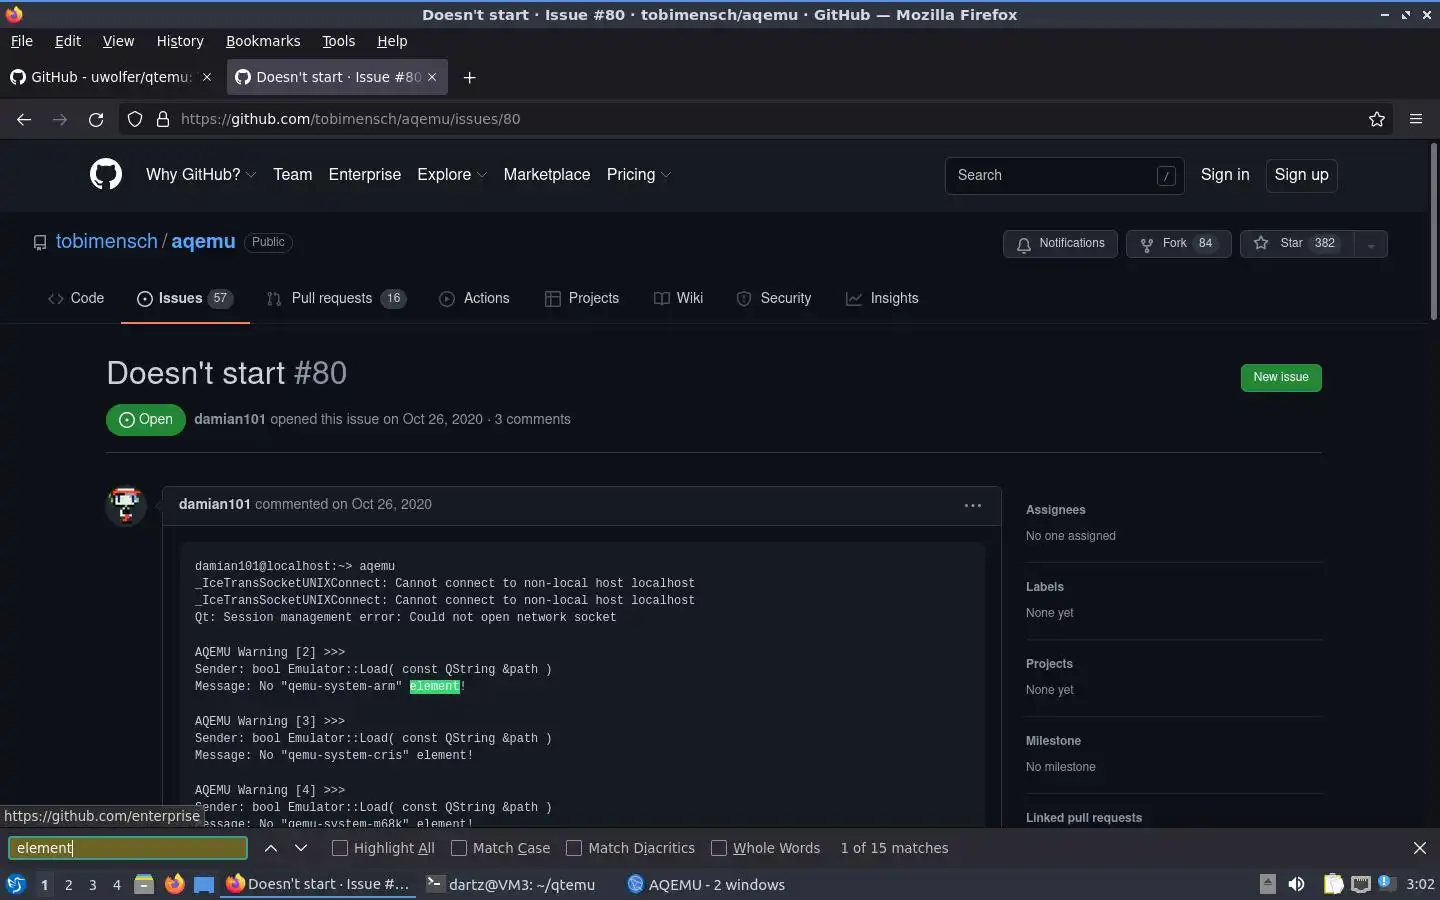Close the find bar

[x=1420, y=848]
